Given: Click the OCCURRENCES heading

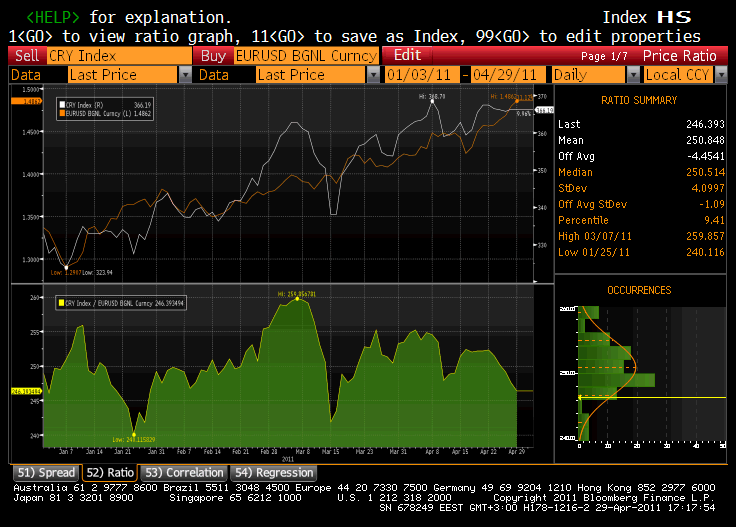Looking at the screenshot, I should (639, 290).
